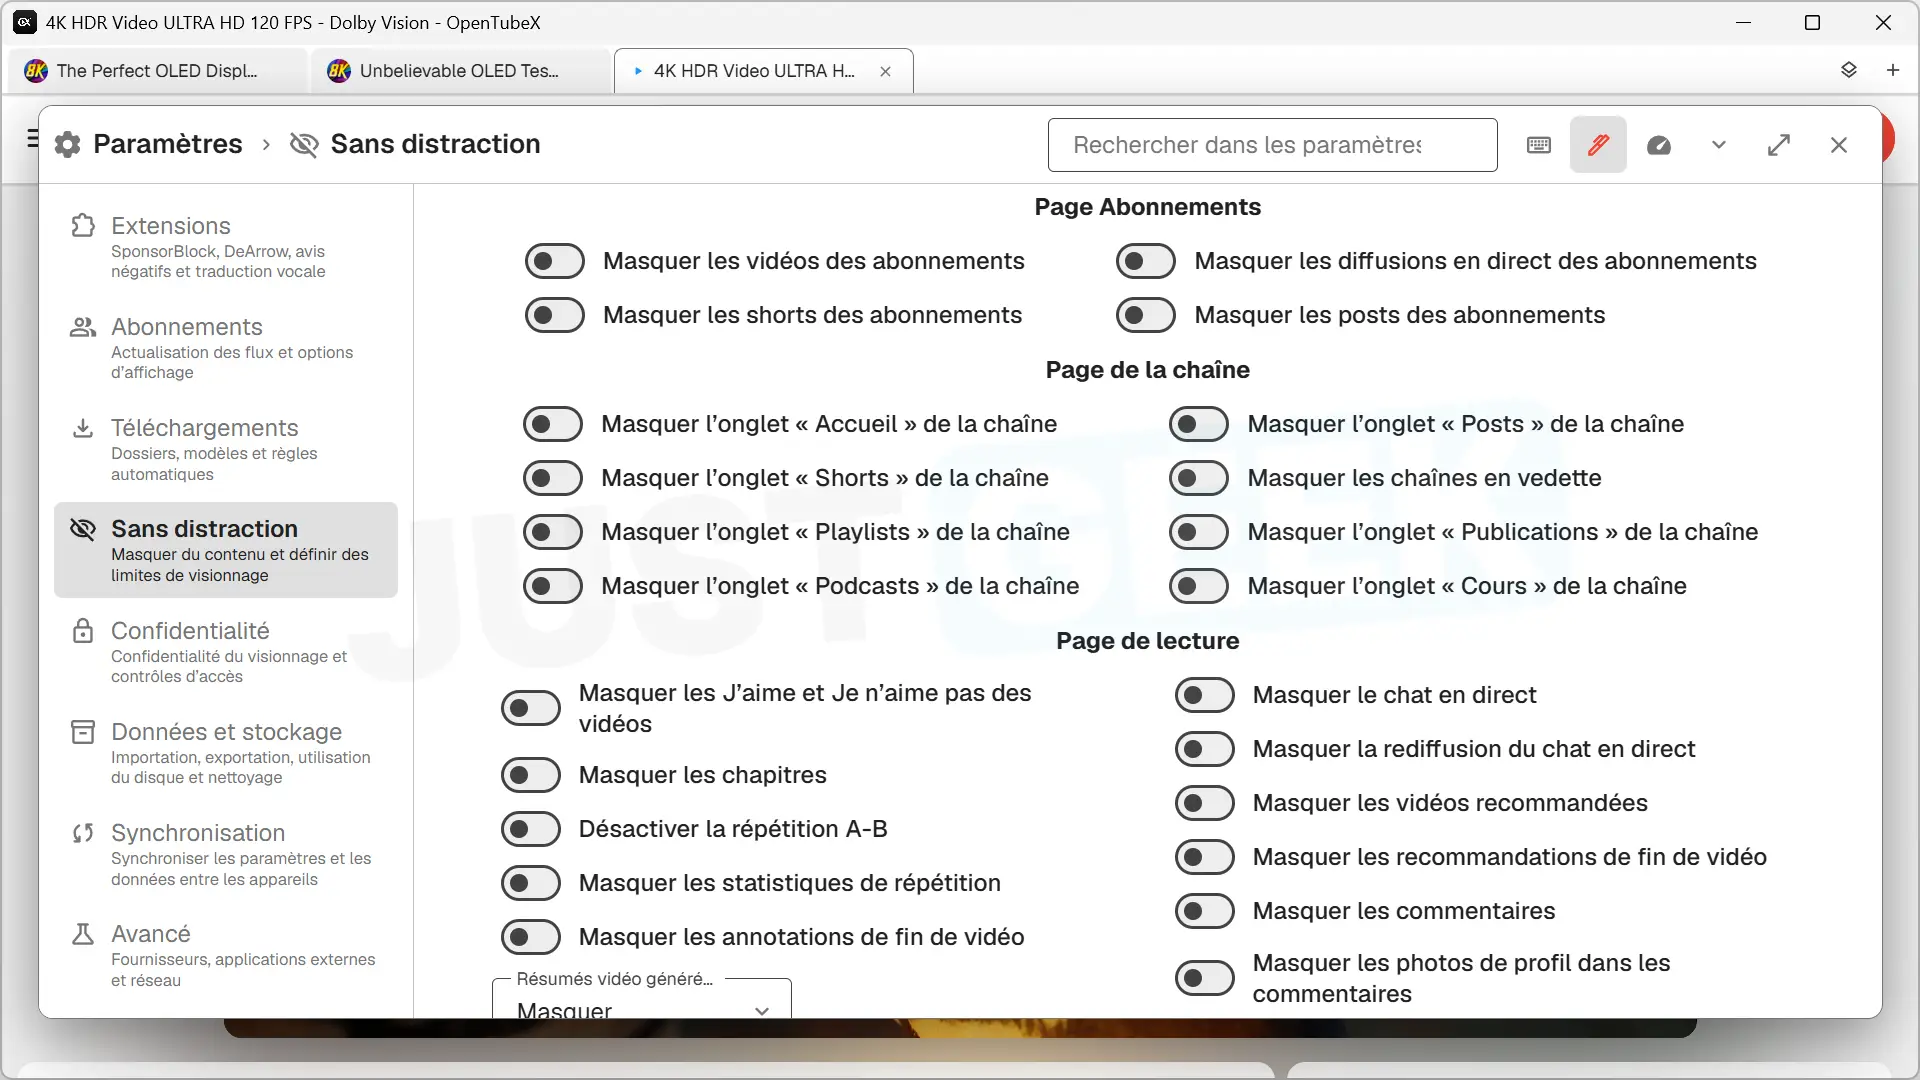Click the expand settings panel arrows icon
1920x1080 pixels.
point(1779,145)
